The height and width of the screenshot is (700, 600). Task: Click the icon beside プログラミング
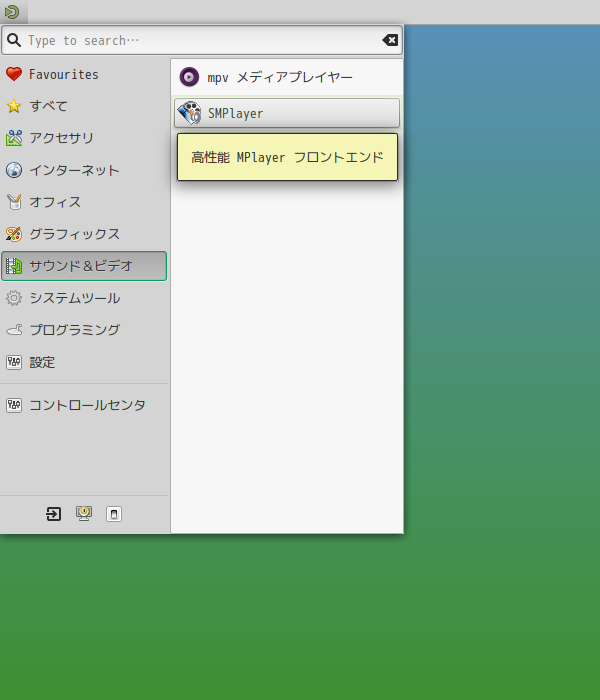[x=14, y=330]
